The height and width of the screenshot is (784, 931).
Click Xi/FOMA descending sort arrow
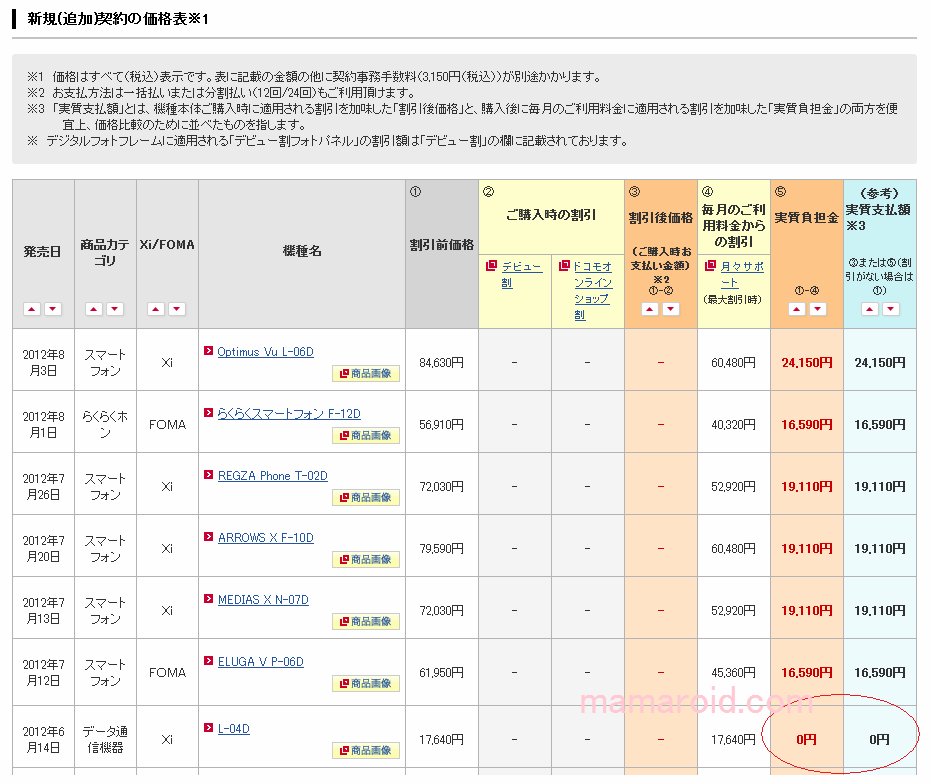tap(177, 310)
